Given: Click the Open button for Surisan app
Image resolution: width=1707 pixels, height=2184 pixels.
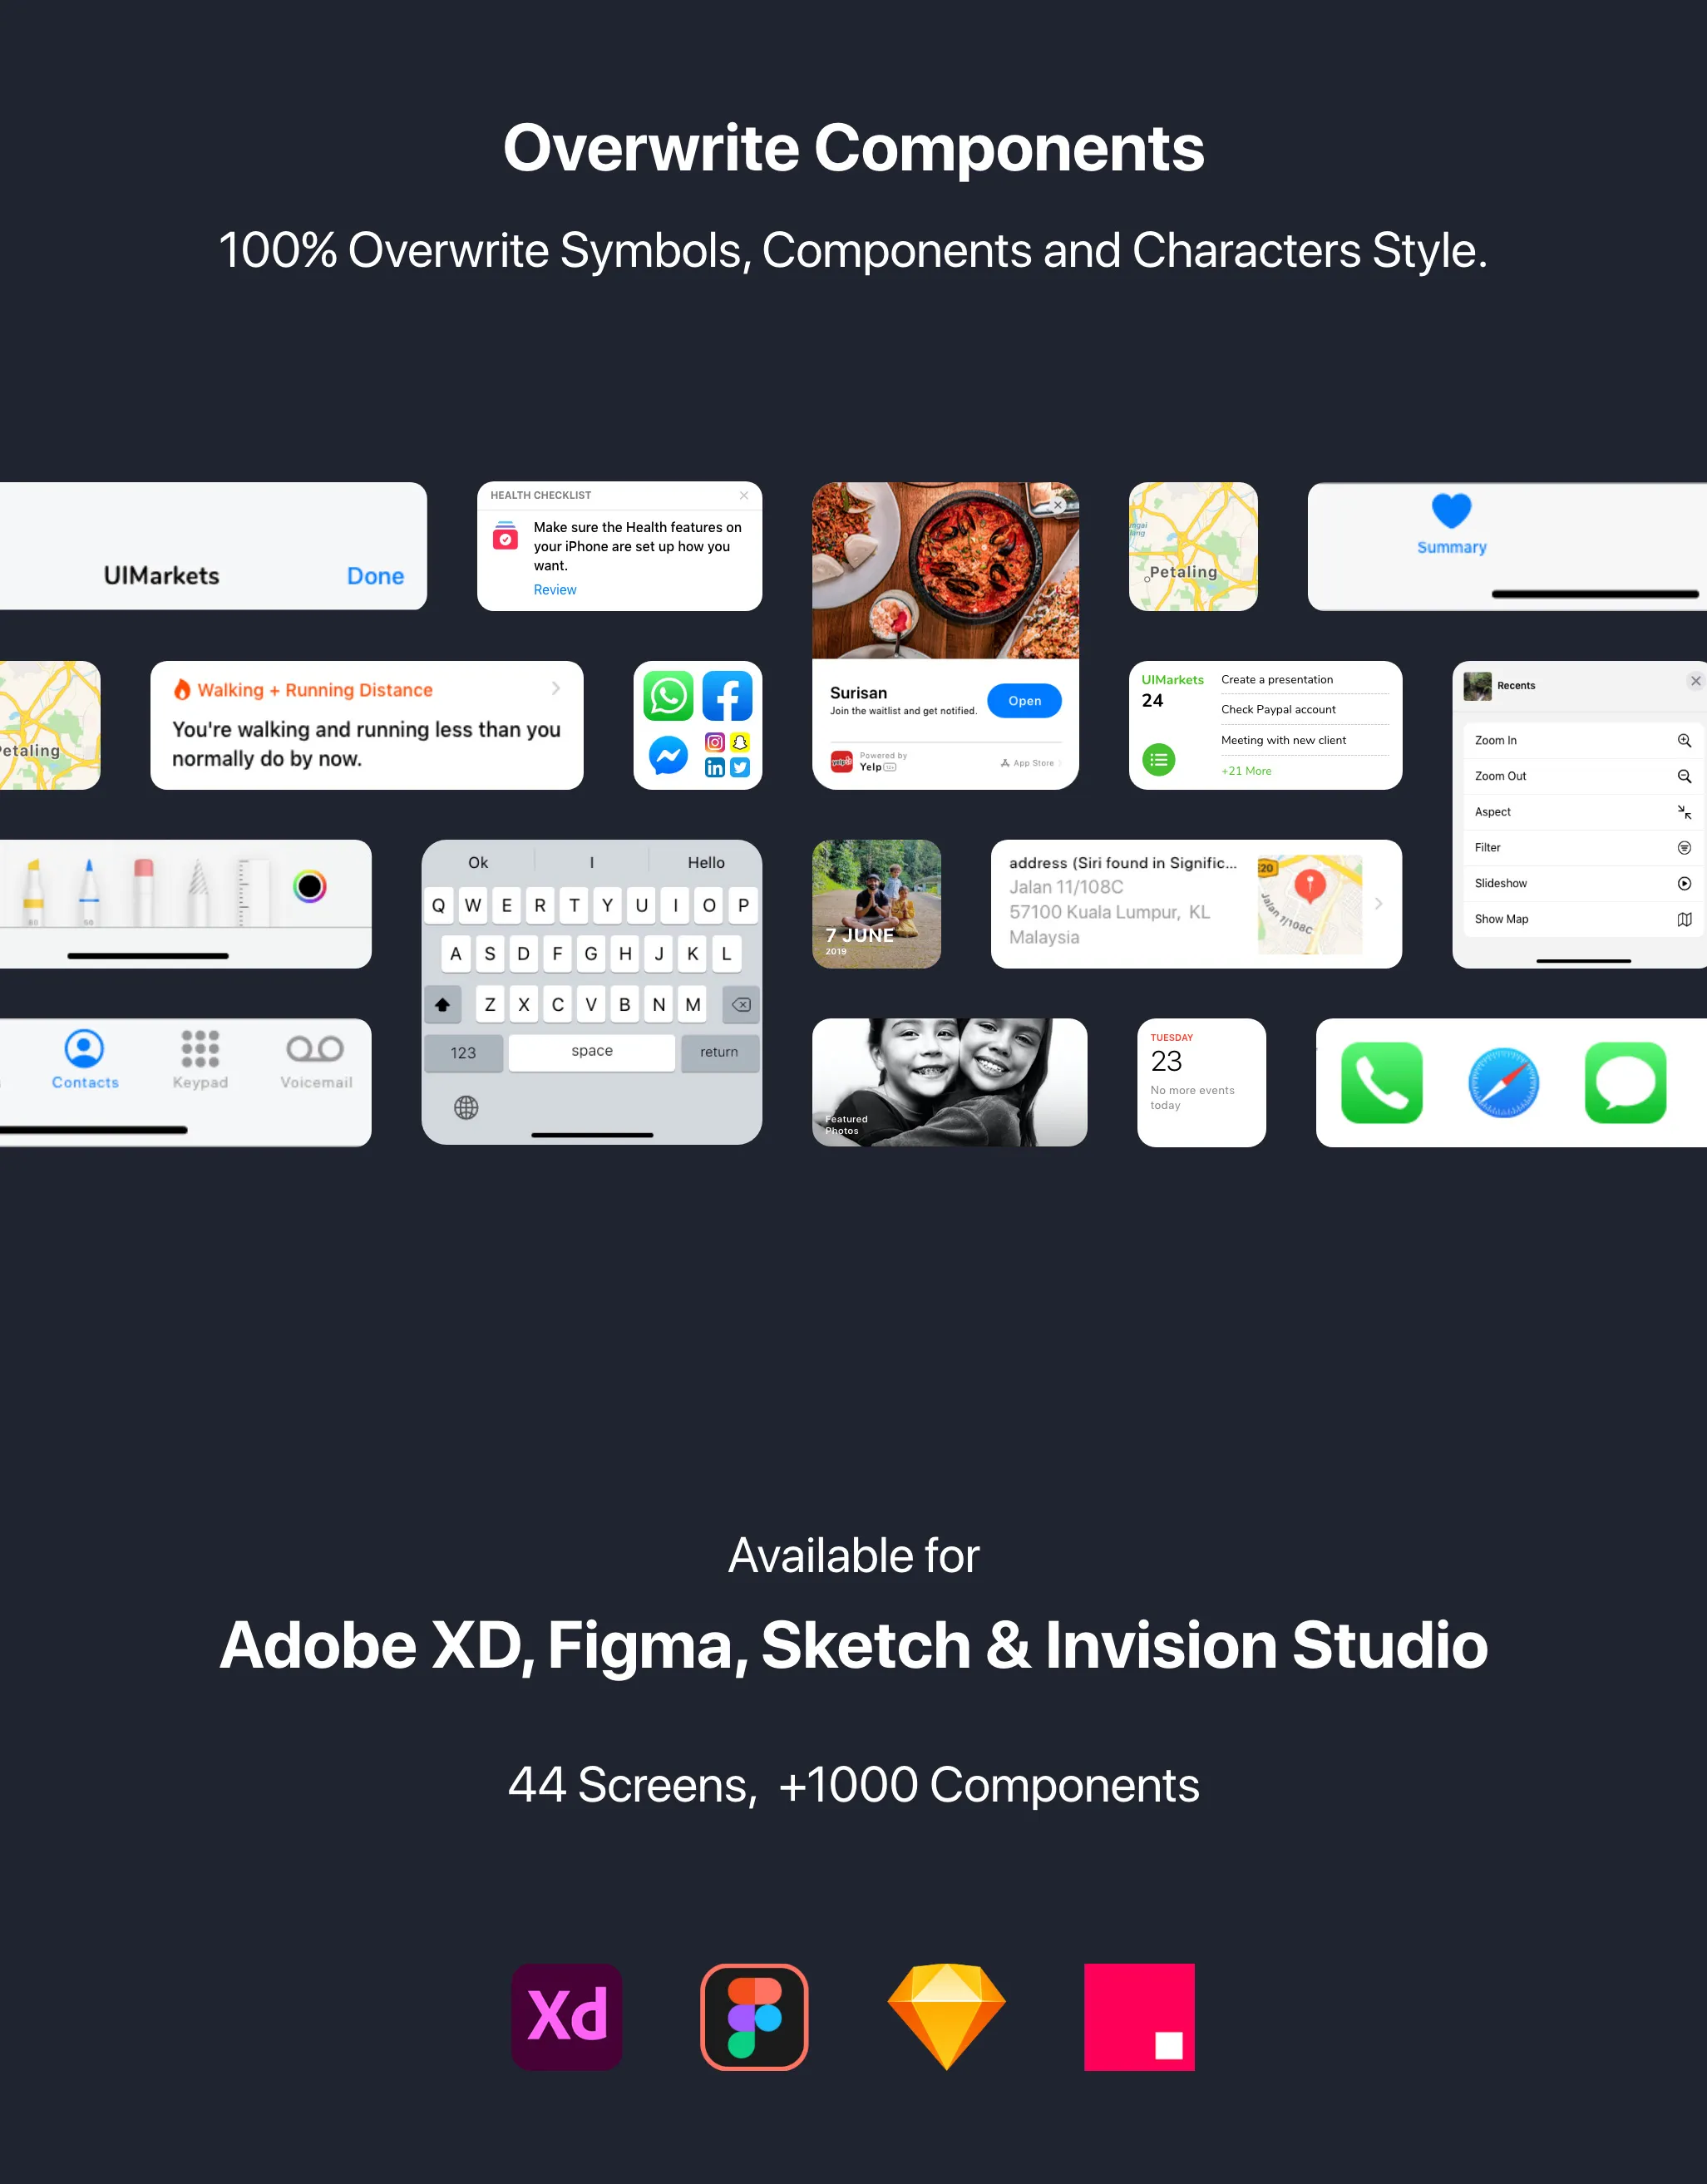Looking at the screenshot, I should 1024,700.
